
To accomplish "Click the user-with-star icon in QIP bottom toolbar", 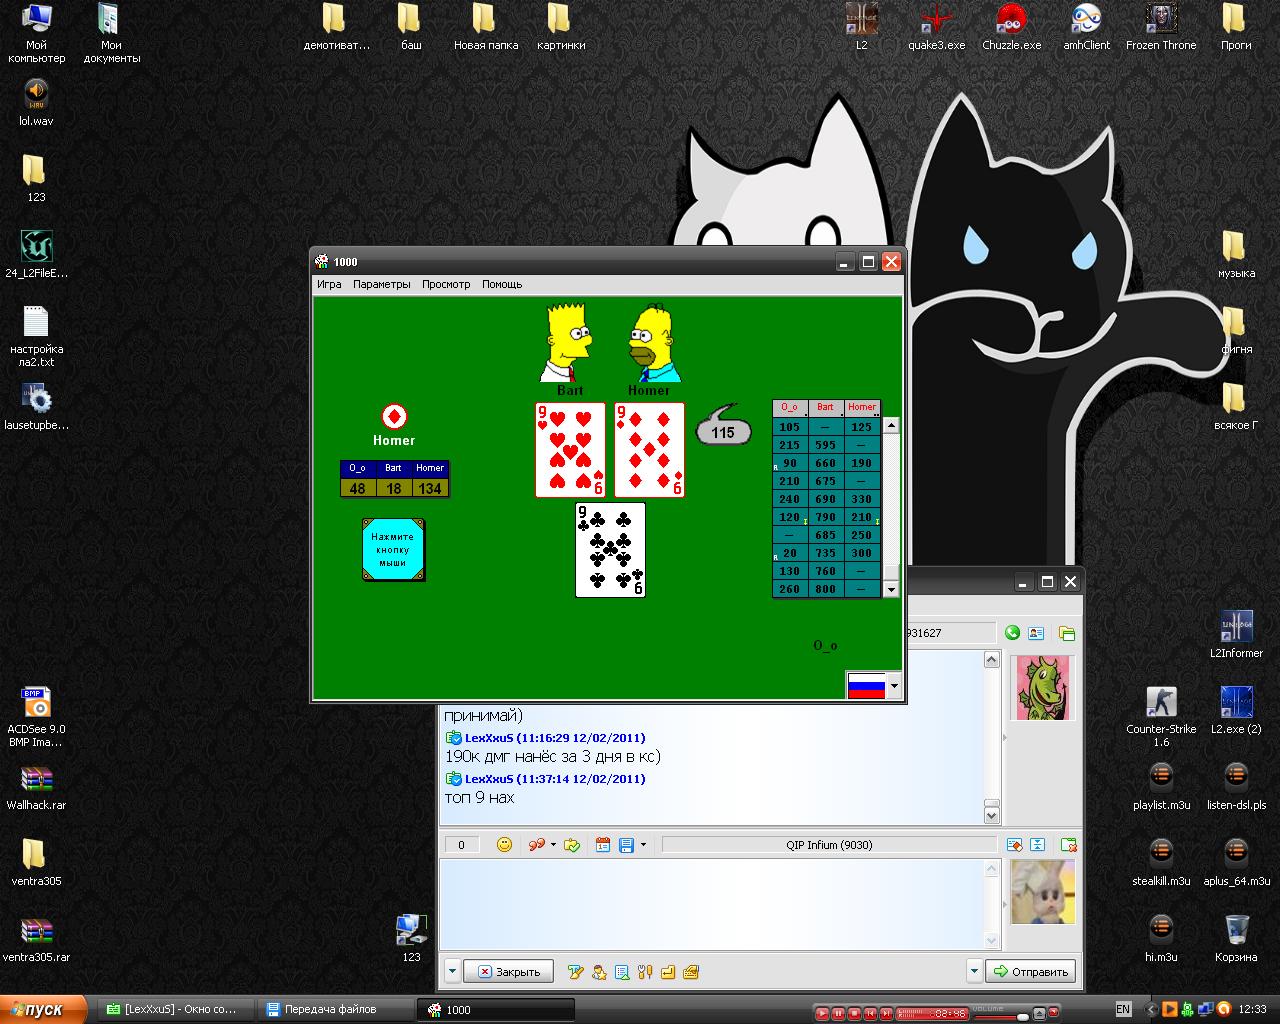I will click(x=599, y=971).
